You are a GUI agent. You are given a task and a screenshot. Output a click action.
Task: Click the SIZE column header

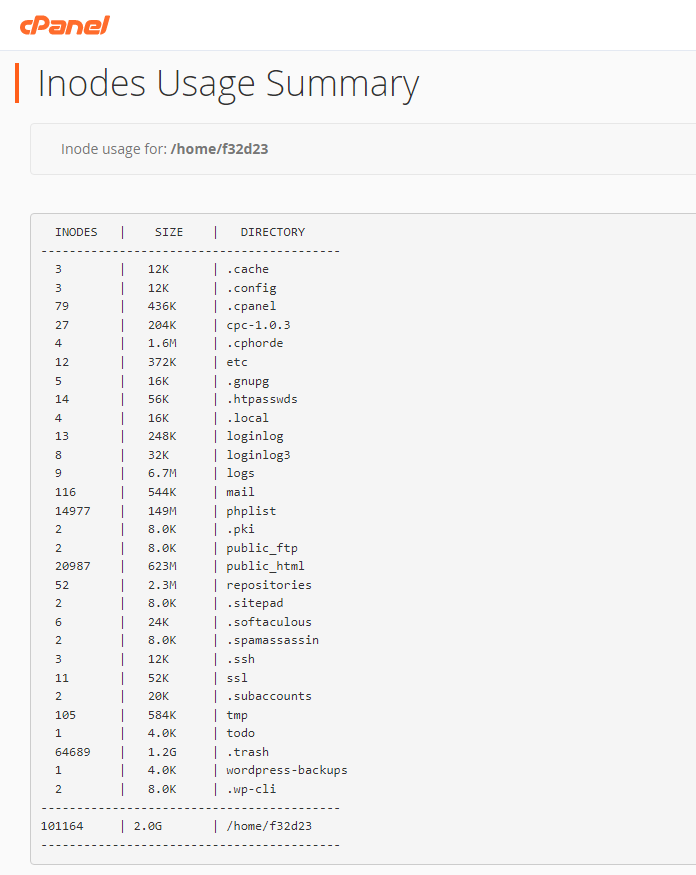click(169, 232)
